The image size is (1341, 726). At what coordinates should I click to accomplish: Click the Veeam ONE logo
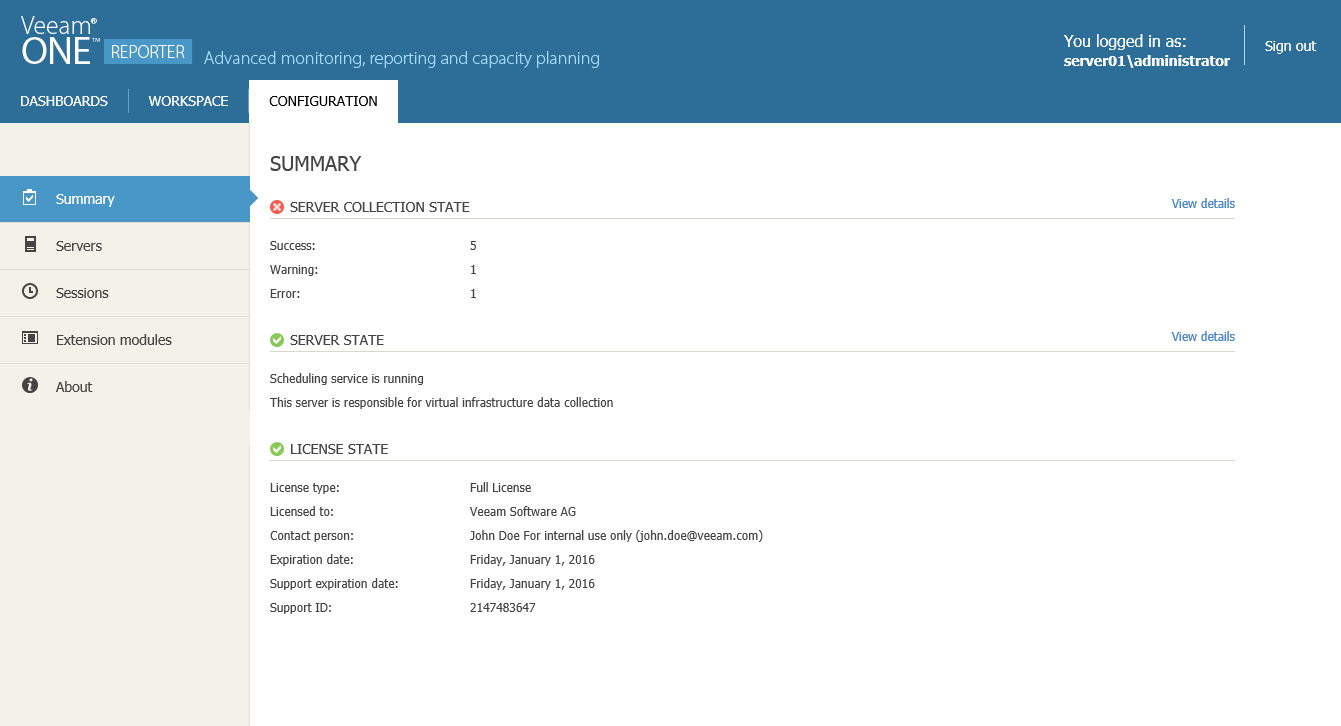point(58,42)
